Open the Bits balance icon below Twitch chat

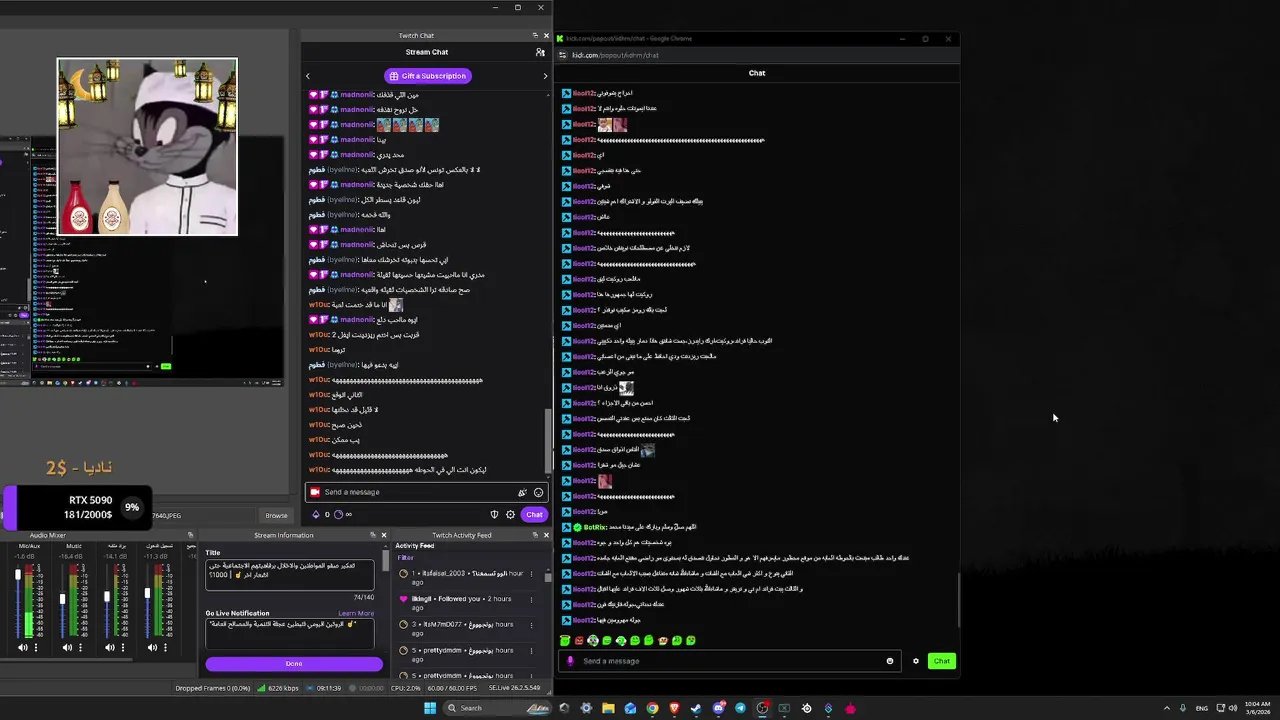tap(316, 515)
